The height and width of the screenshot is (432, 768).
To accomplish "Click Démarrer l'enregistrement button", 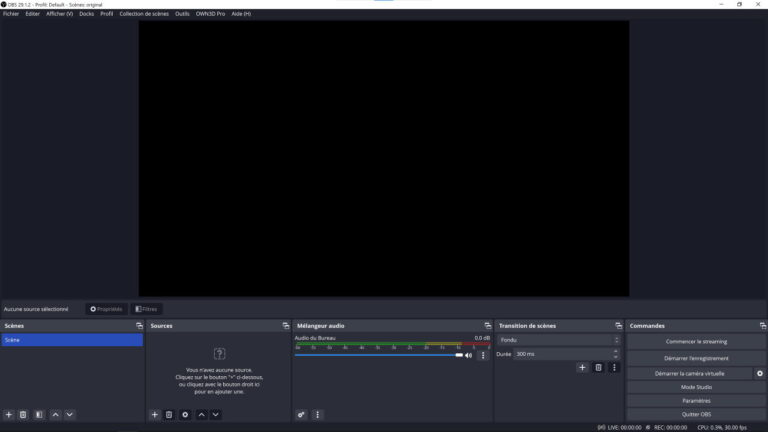I will click(x=696, y=358).
